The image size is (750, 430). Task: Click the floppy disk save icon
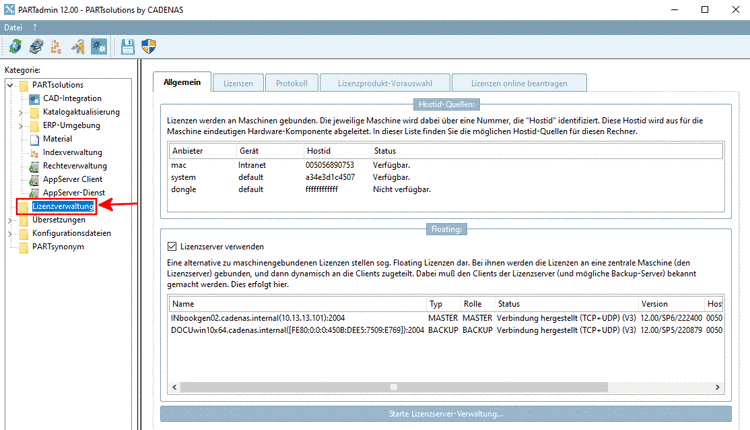tap(127, 47)
